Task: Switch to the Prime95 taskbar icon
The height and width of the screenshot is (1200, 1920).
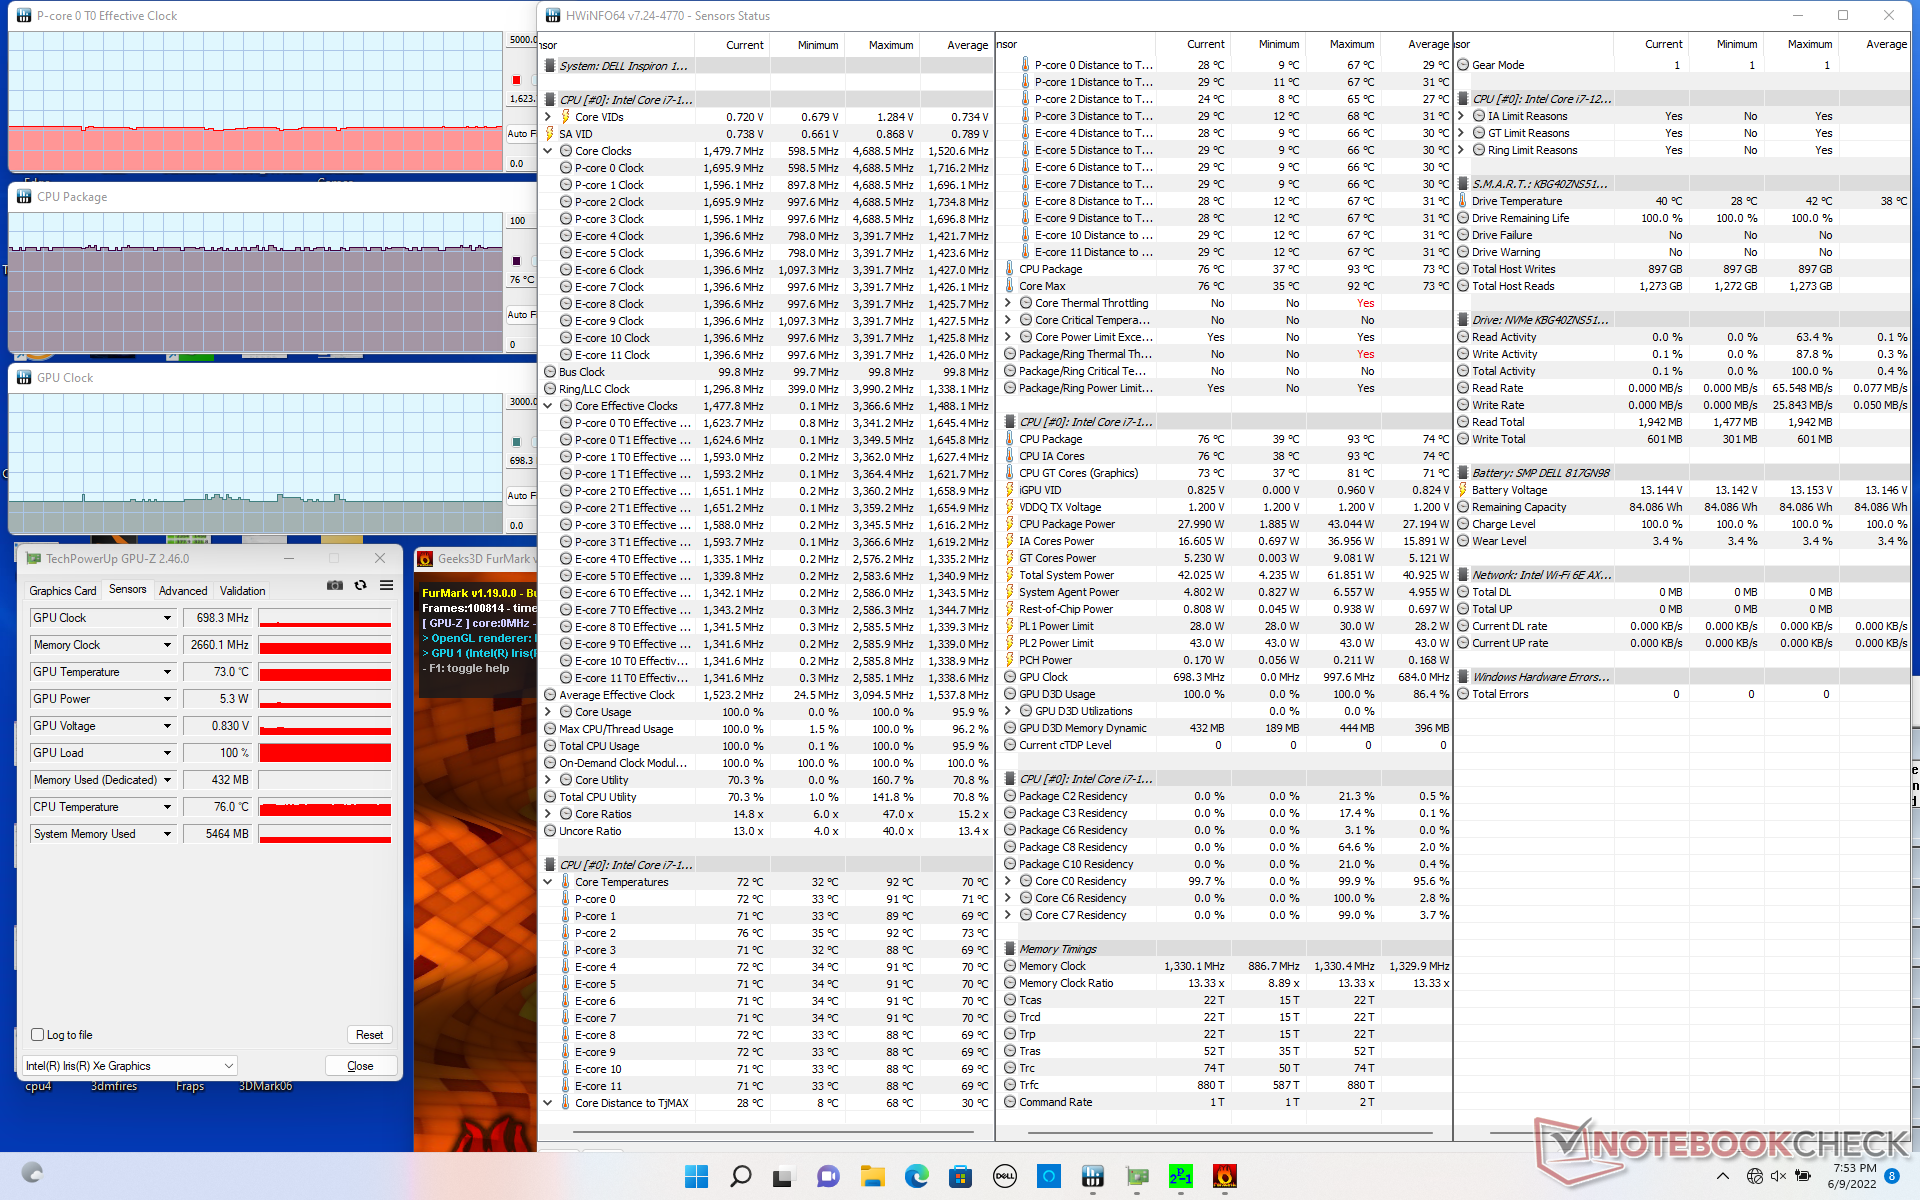Action: point(1180,1176)
